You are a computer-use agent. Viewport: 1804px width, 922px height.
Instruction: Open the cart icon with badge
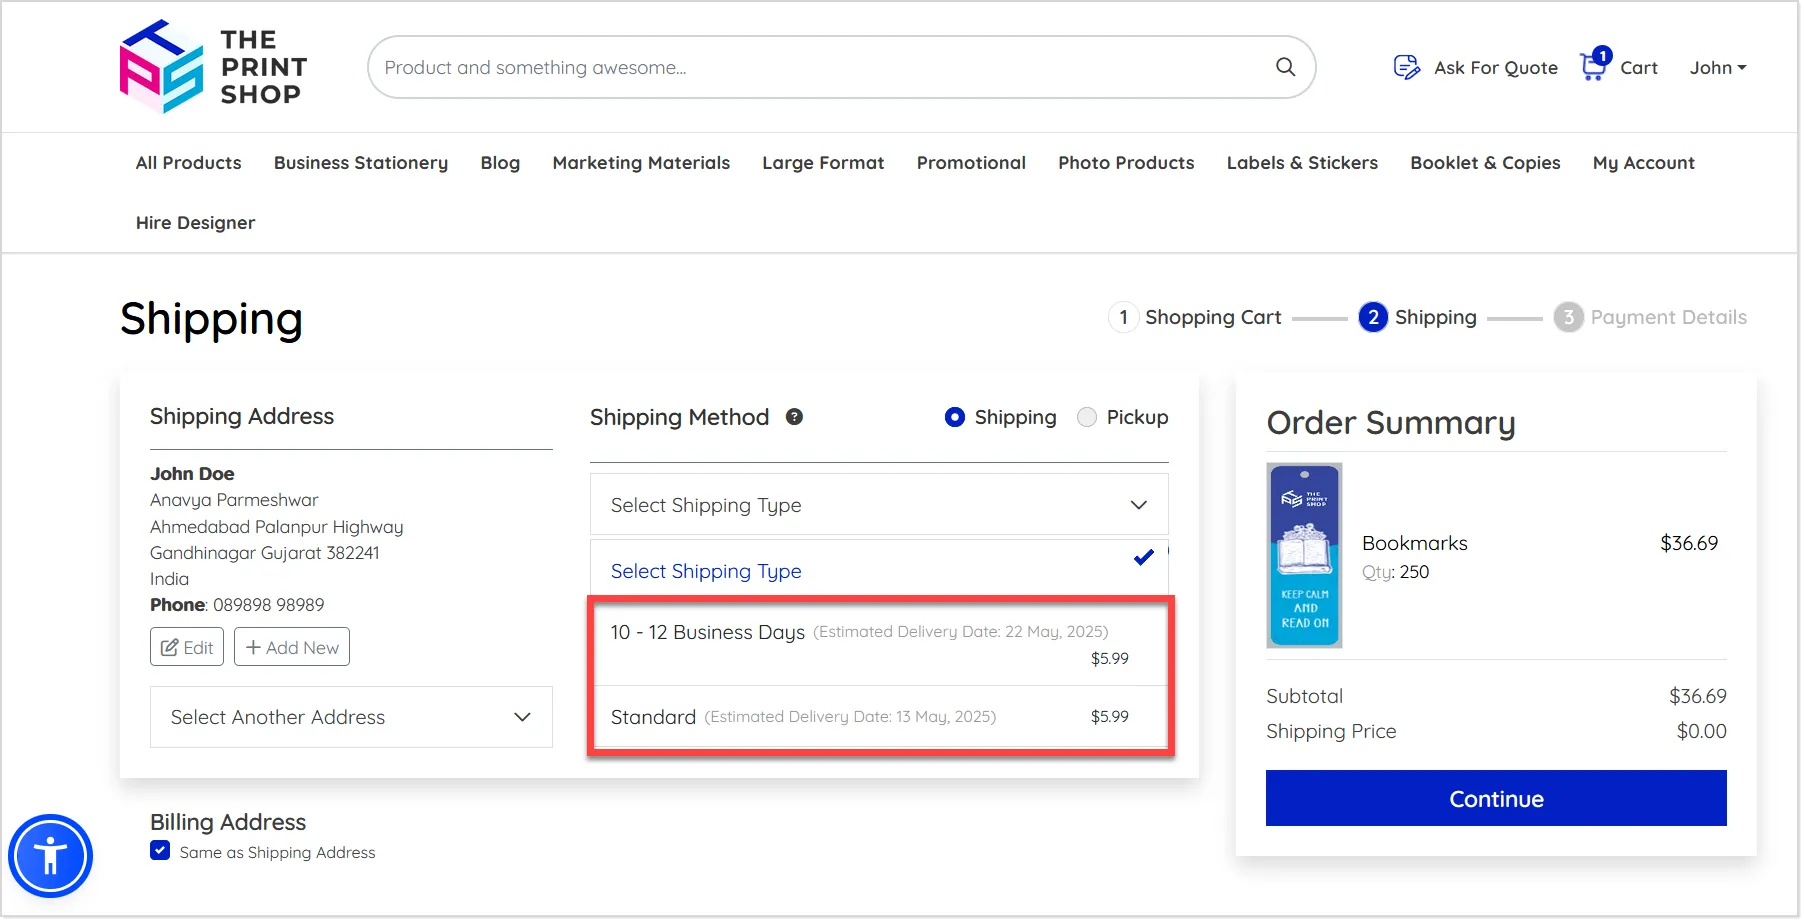pos(1595,65)
